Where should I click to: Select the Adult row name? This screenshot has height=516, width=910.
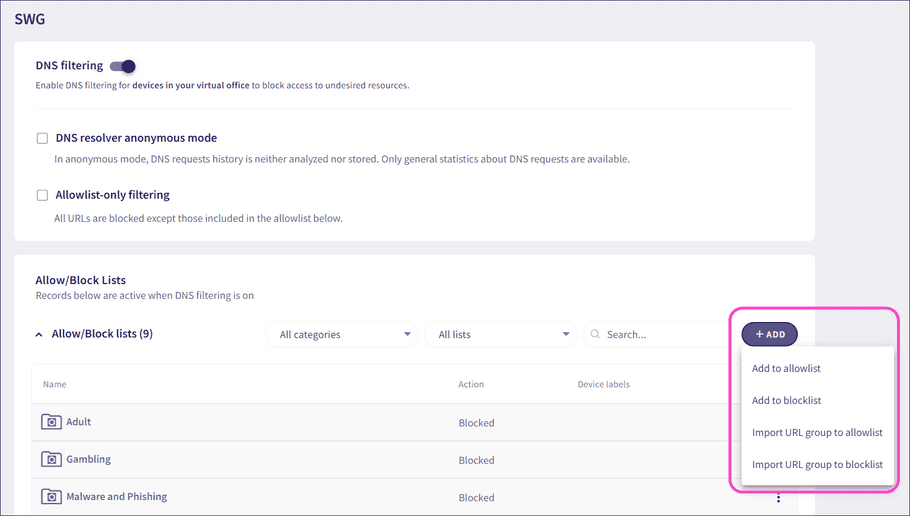(78, 422)
